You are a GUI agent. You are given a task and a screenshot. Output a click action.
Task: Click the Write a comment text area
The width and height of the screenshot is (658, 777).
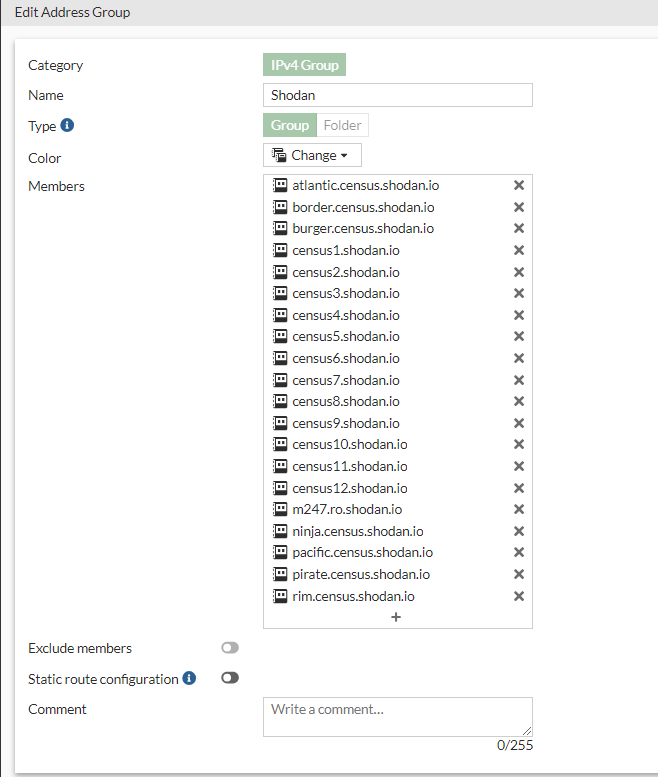[x=398, y=717]
